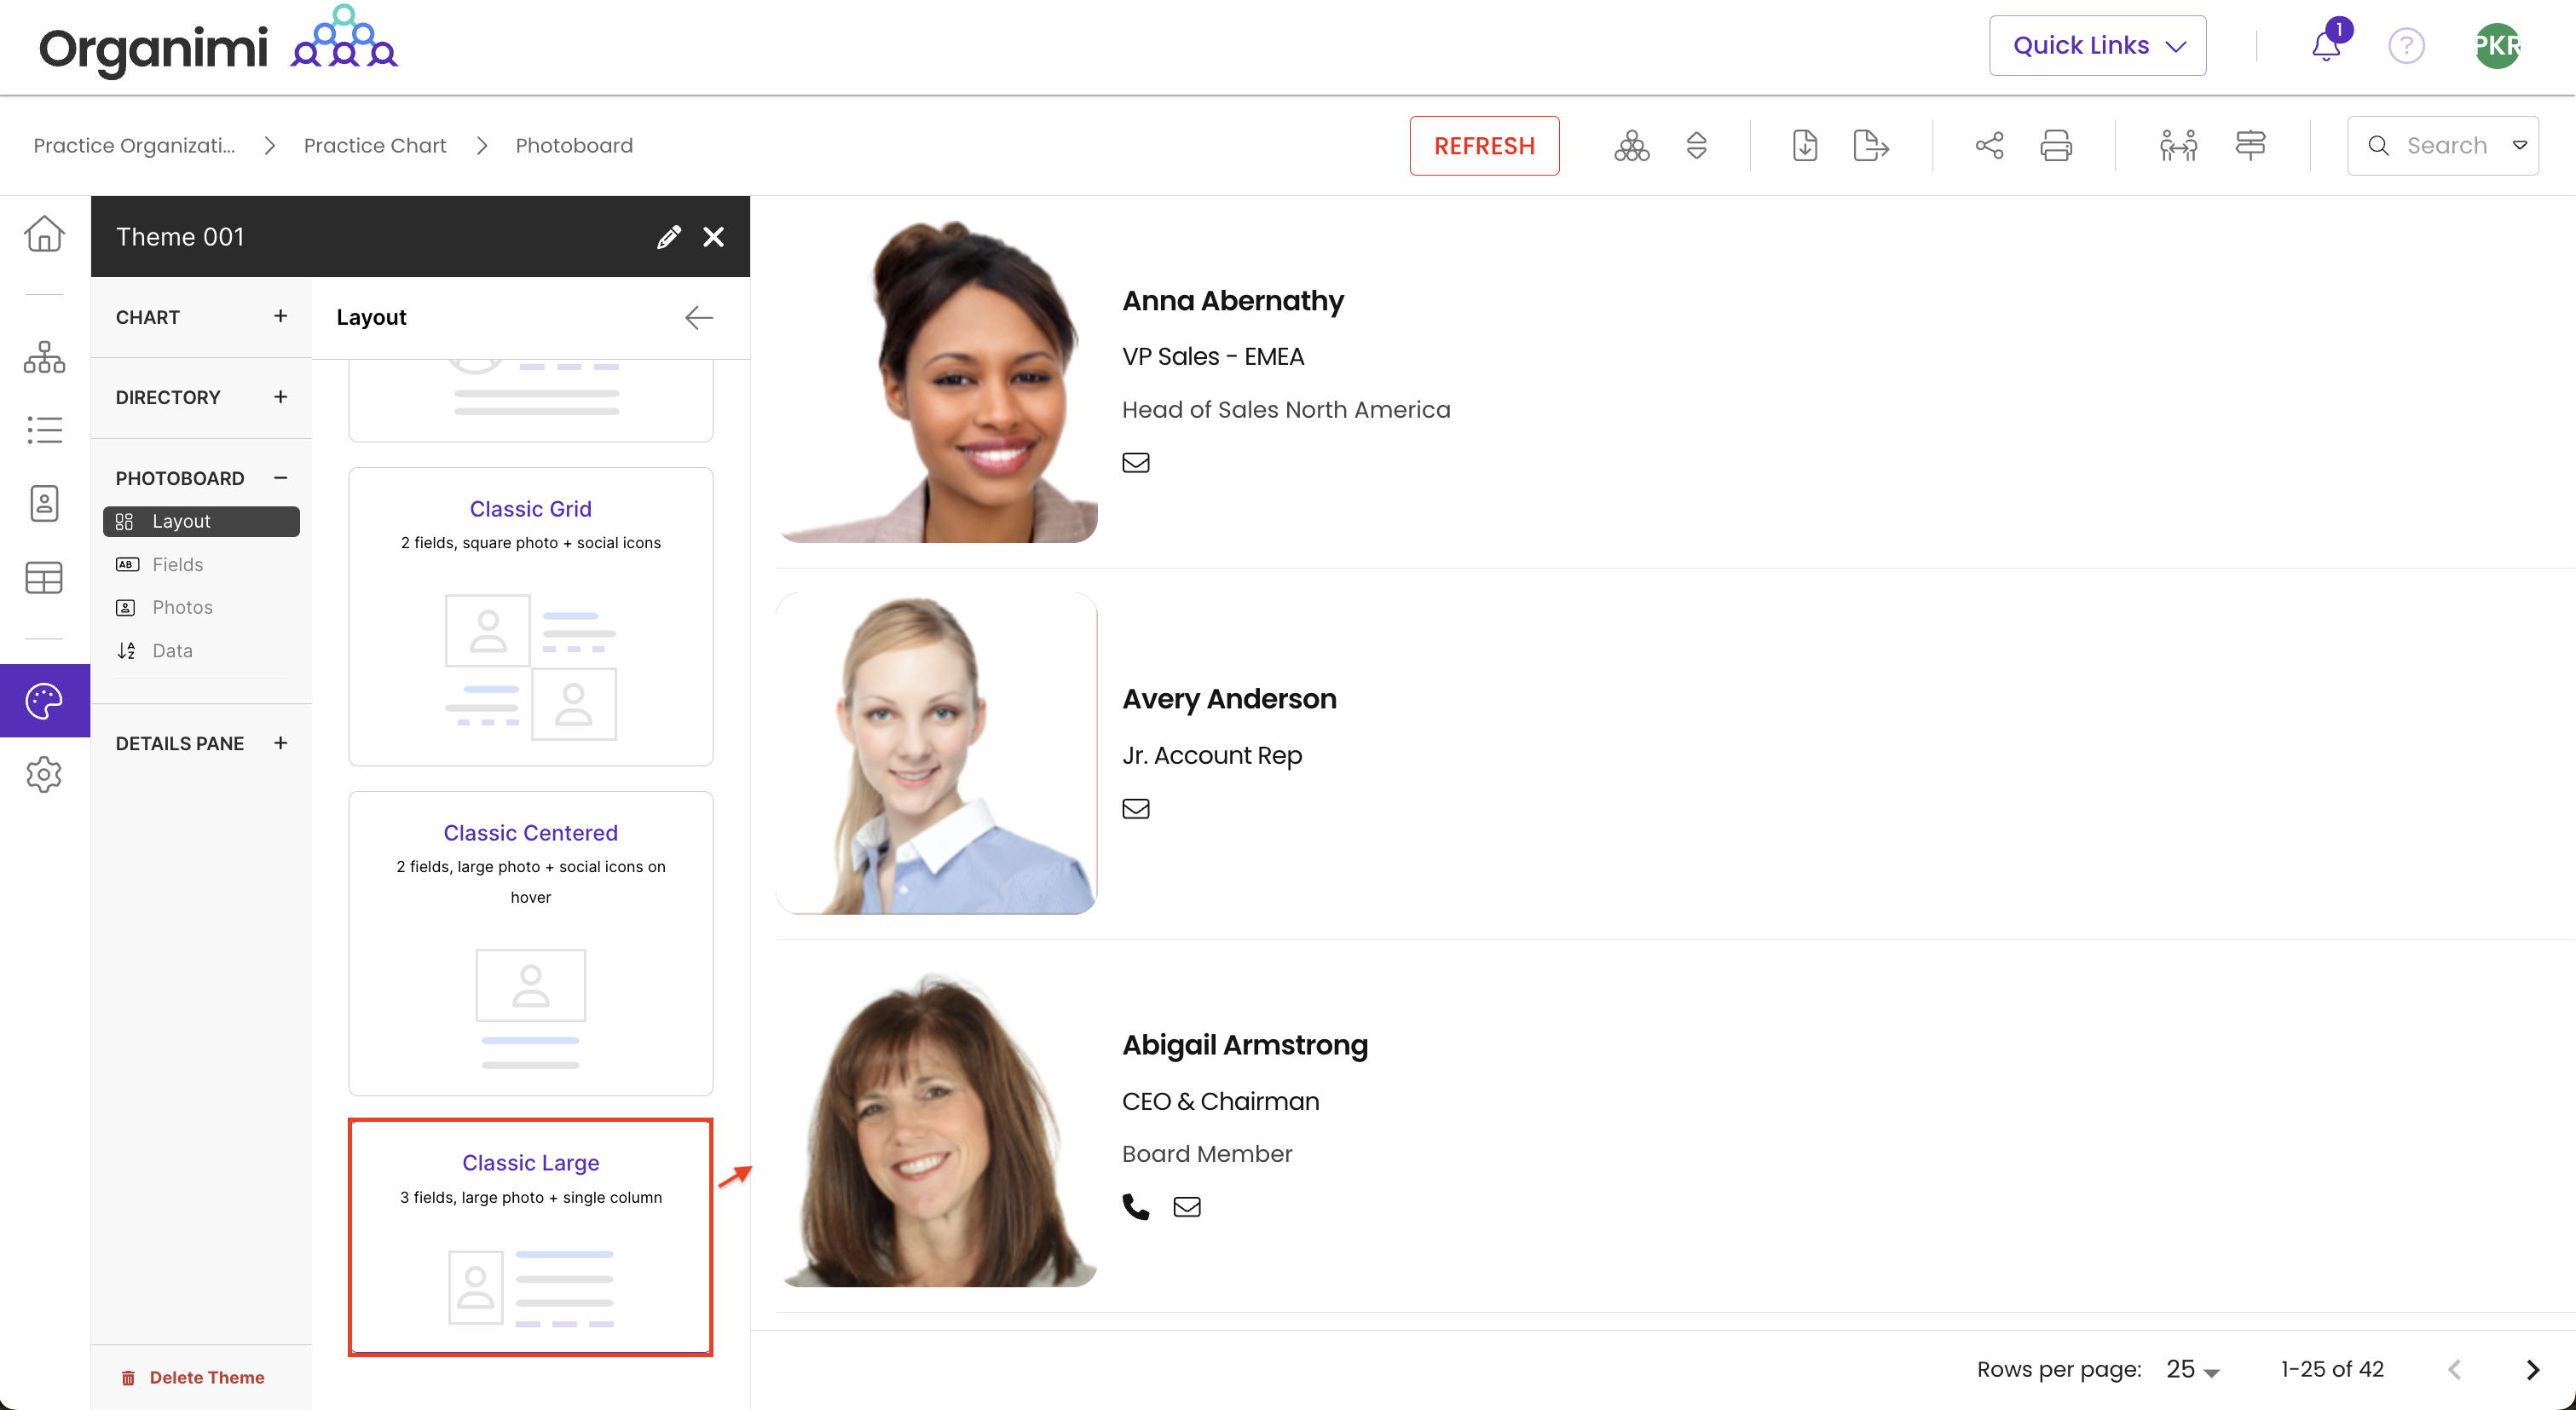2576x1410 pixels.
Task: Open the org chart view icon
Action: pos(44,357)
